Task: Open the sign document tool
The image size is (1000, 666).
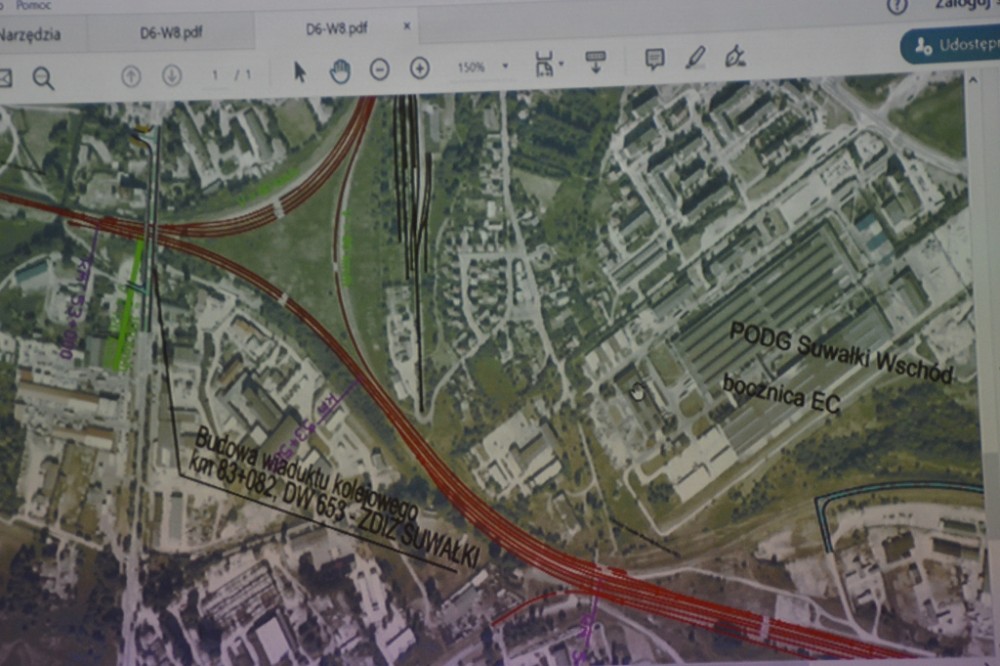Action: [736, 55]
